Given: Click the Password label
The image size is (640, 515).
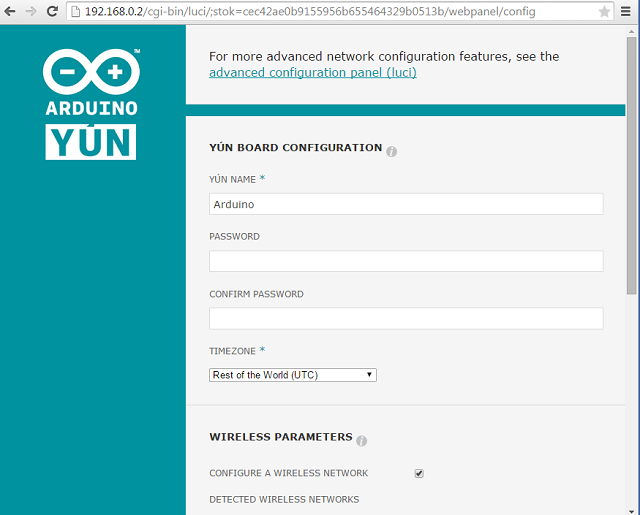Looking at the screenshot, I should tap(234, 237).
